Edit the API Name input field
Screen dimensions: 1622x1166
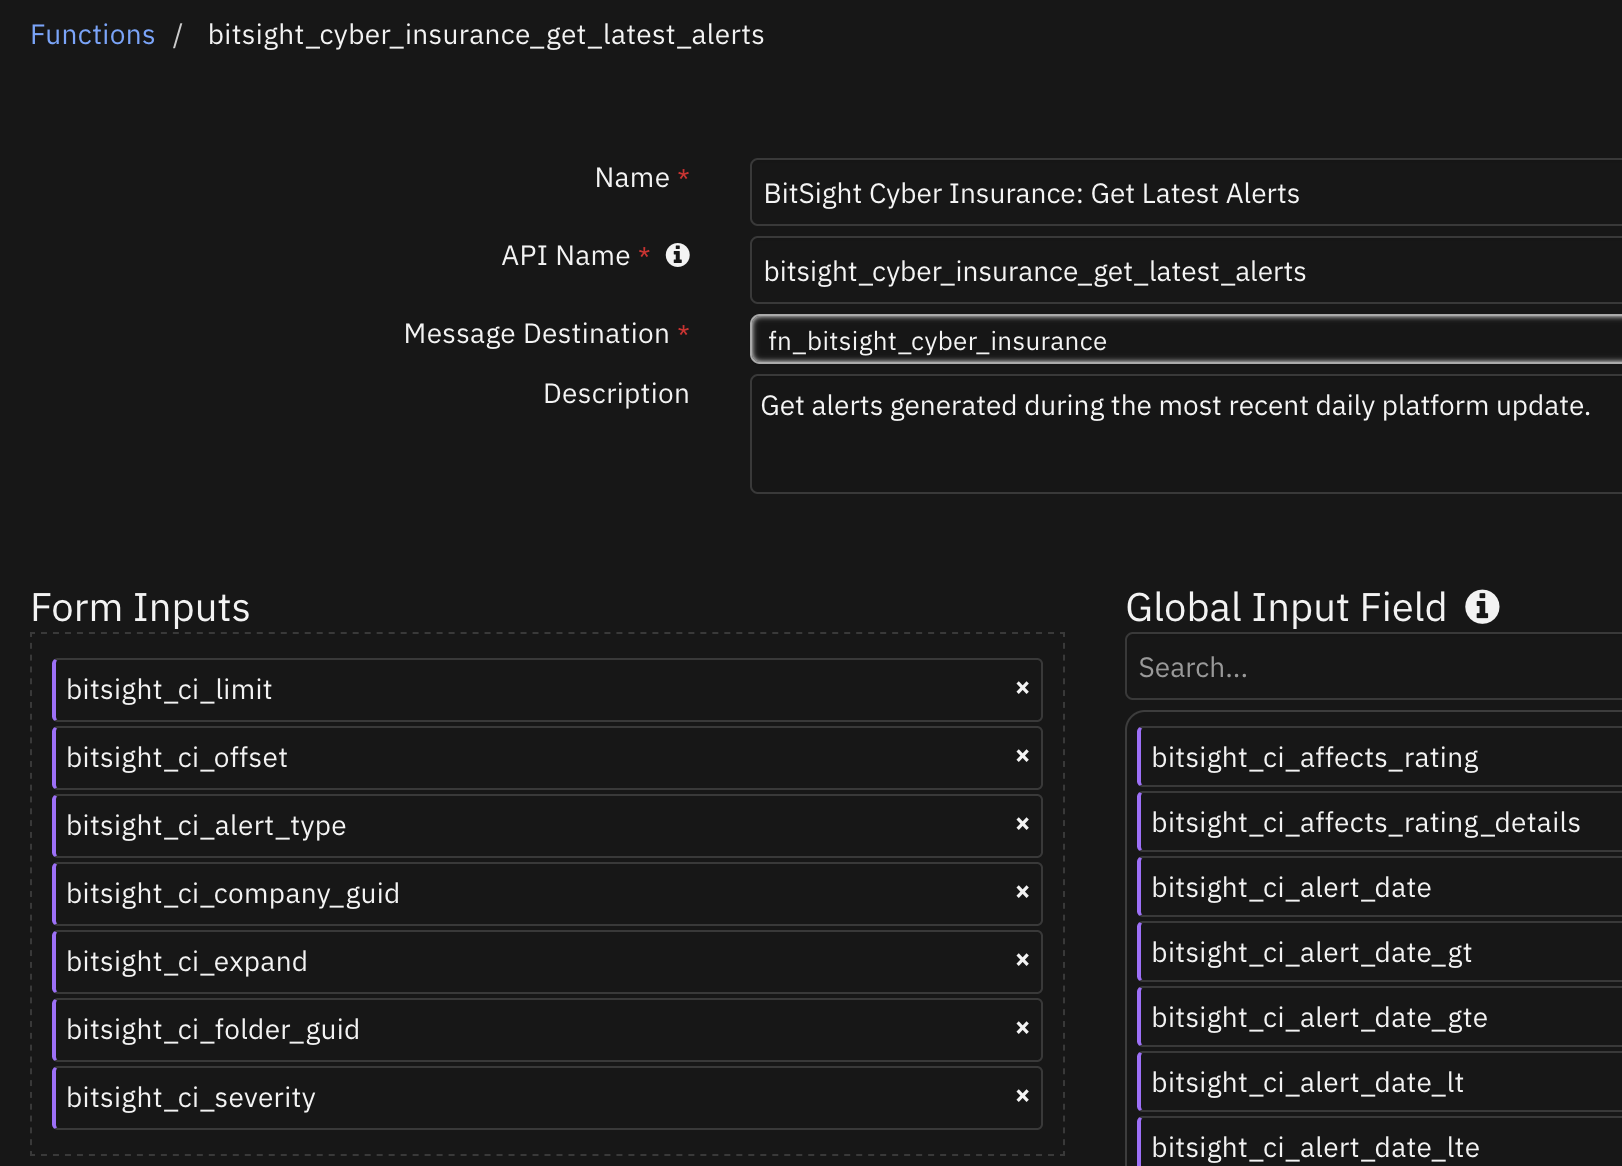[1186, 270]
